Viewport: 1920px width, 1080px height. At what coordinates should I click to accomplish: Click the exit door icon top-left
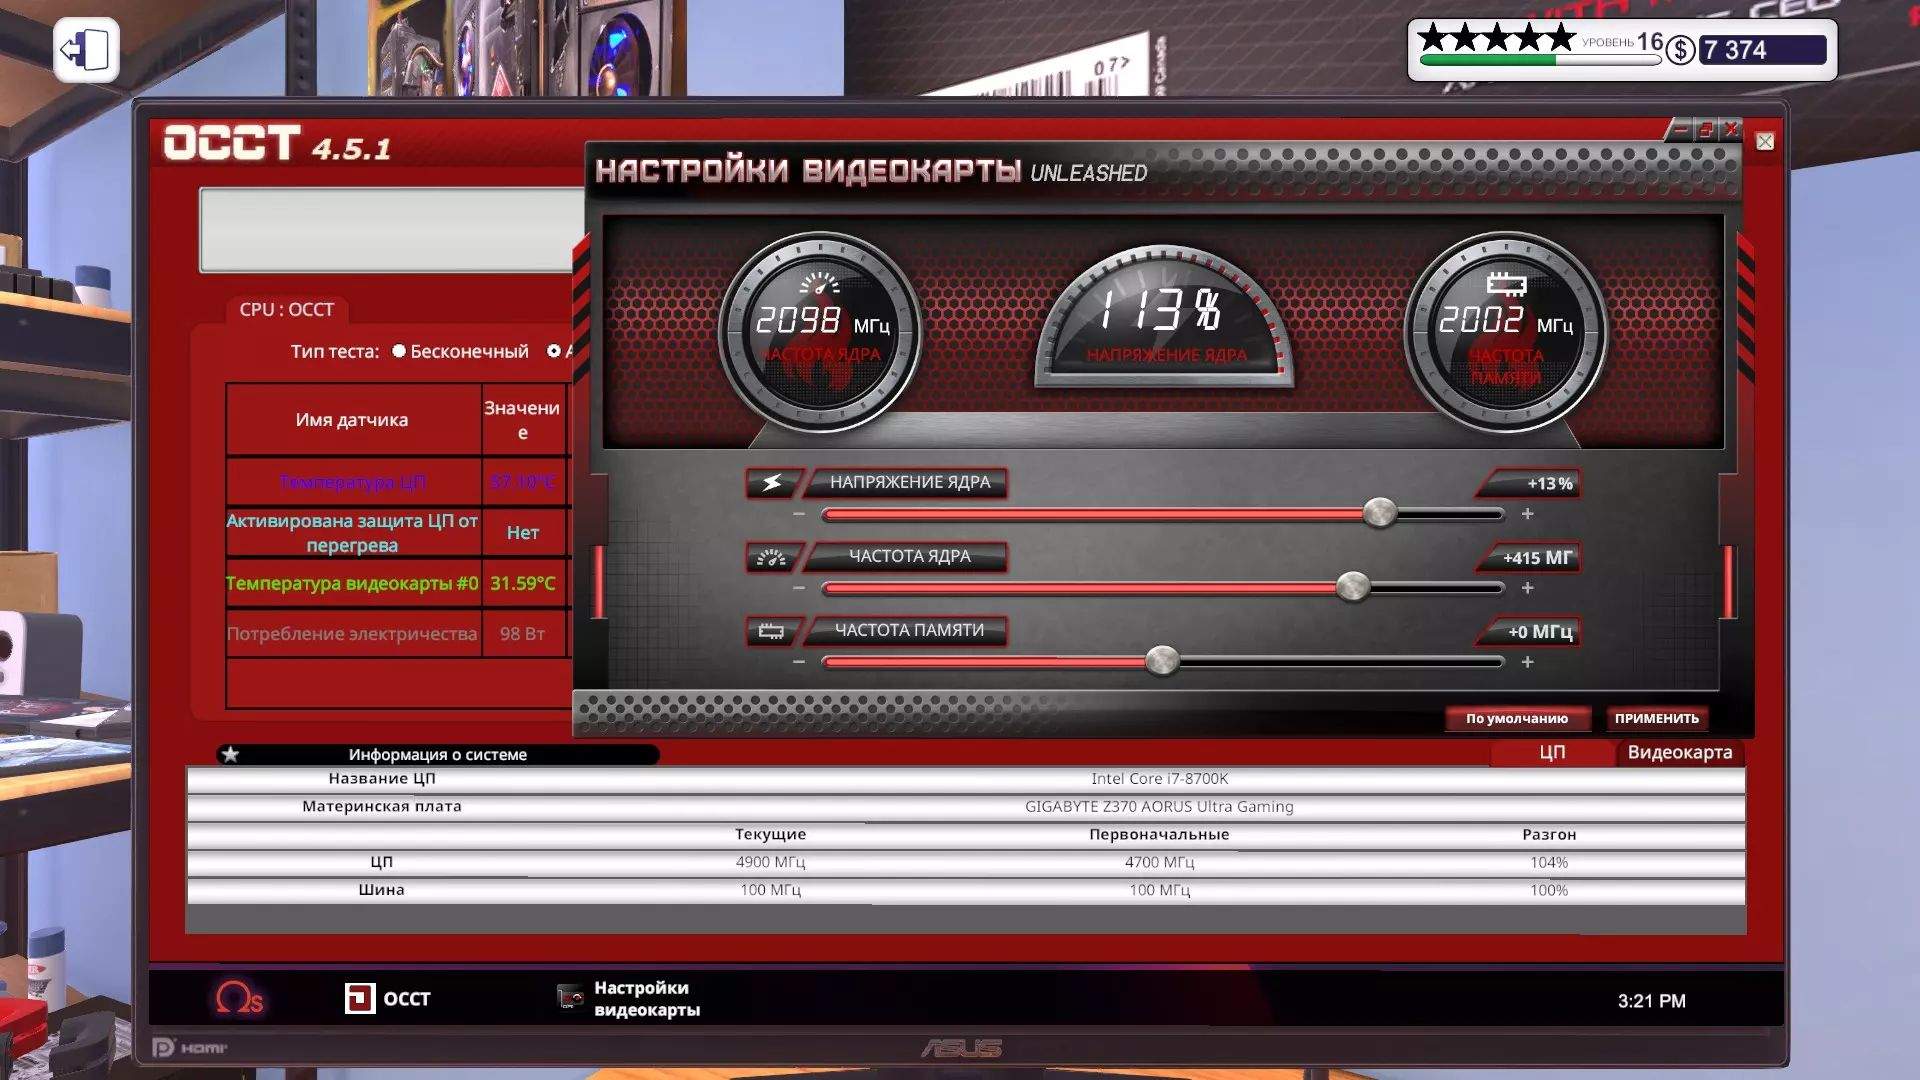tap(86, 50)
